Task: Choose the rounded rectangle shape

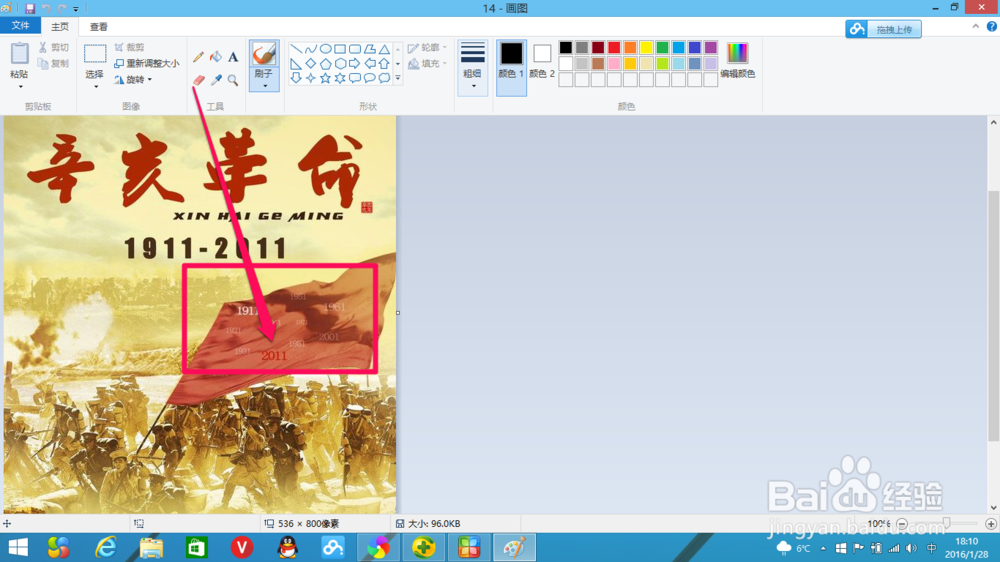Action: coord(355,48)
